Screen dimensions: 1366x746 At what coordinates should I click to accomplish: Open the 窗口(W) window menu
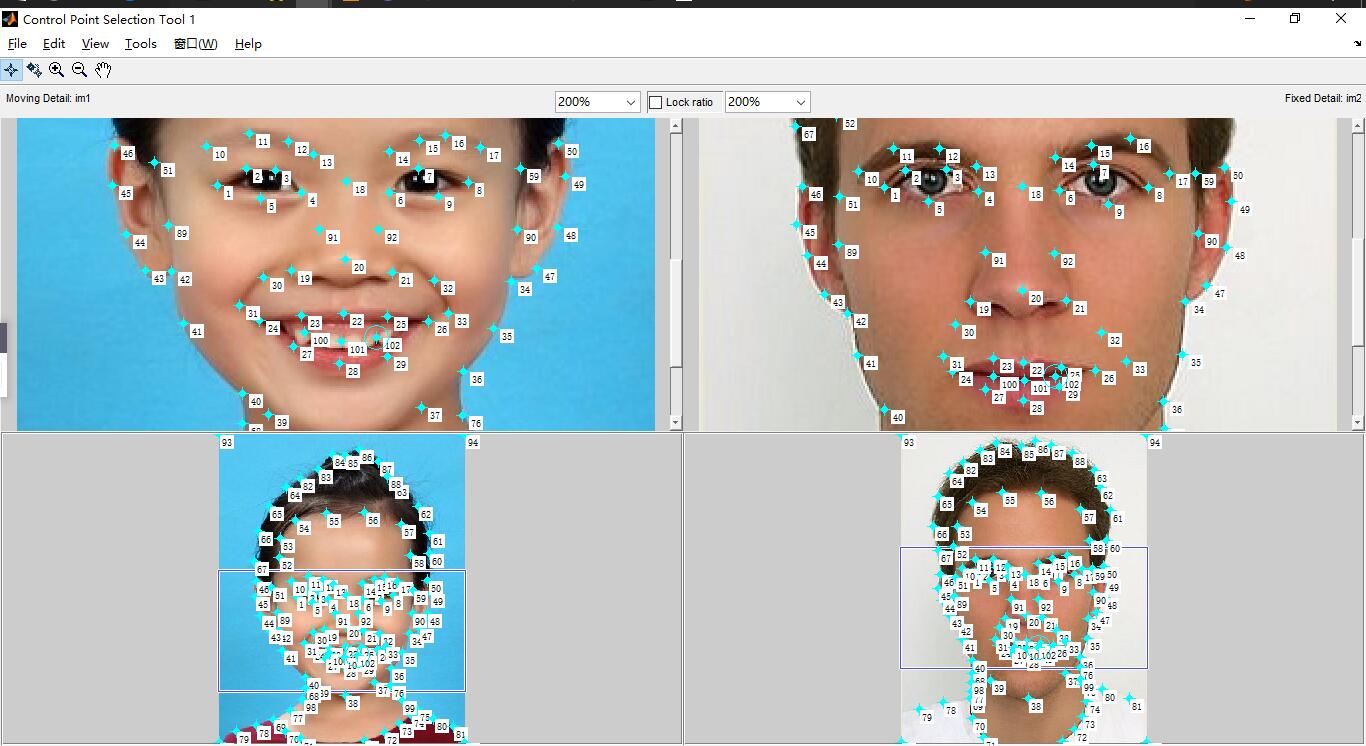[195, 44]
